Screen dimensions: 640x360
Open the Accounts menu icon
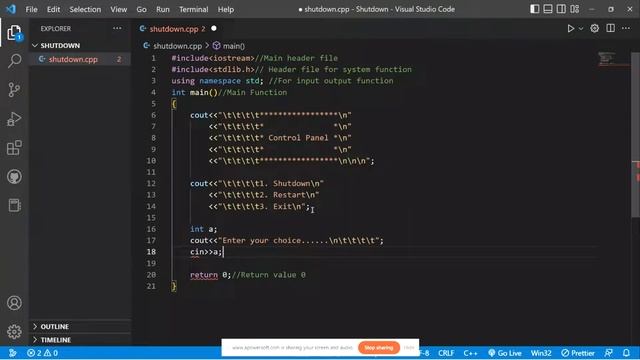(14, 303)
